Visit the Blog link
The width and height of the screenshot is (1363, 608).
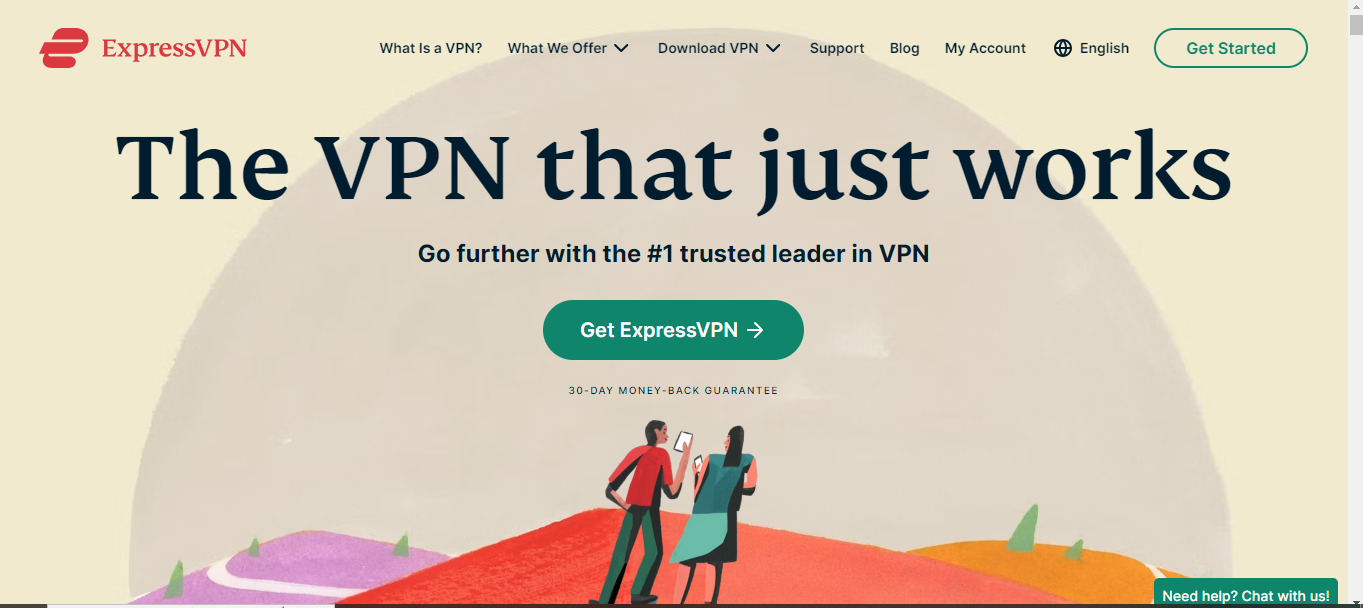[x=904, y=48]
